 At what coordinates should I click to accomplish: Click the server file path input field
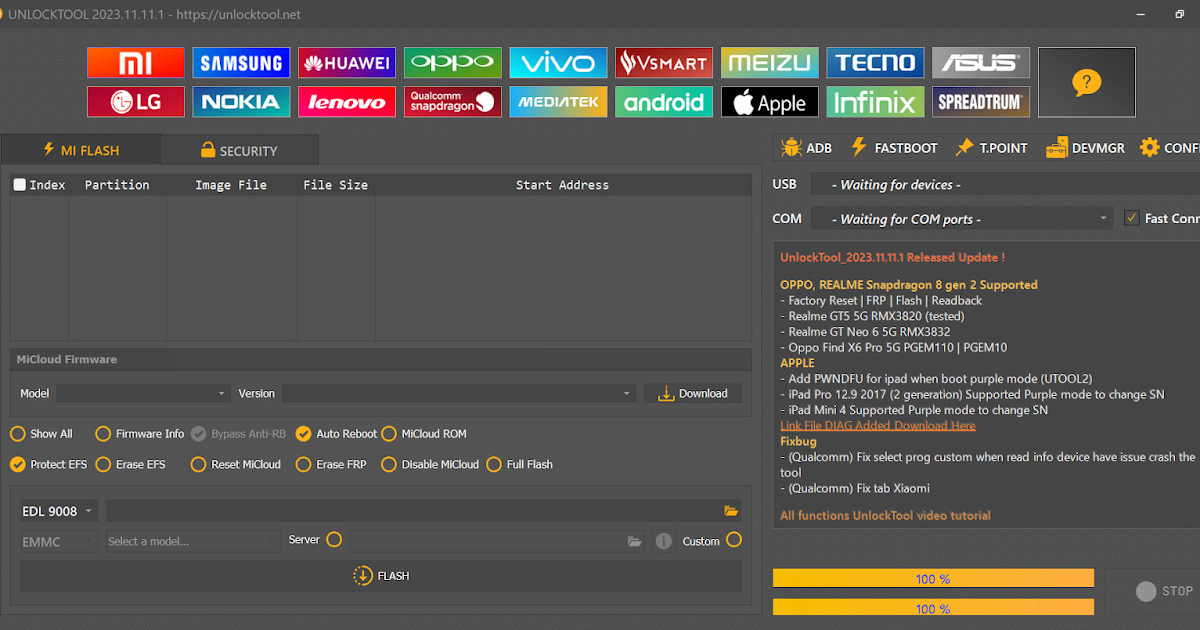[x=486, y=541]
